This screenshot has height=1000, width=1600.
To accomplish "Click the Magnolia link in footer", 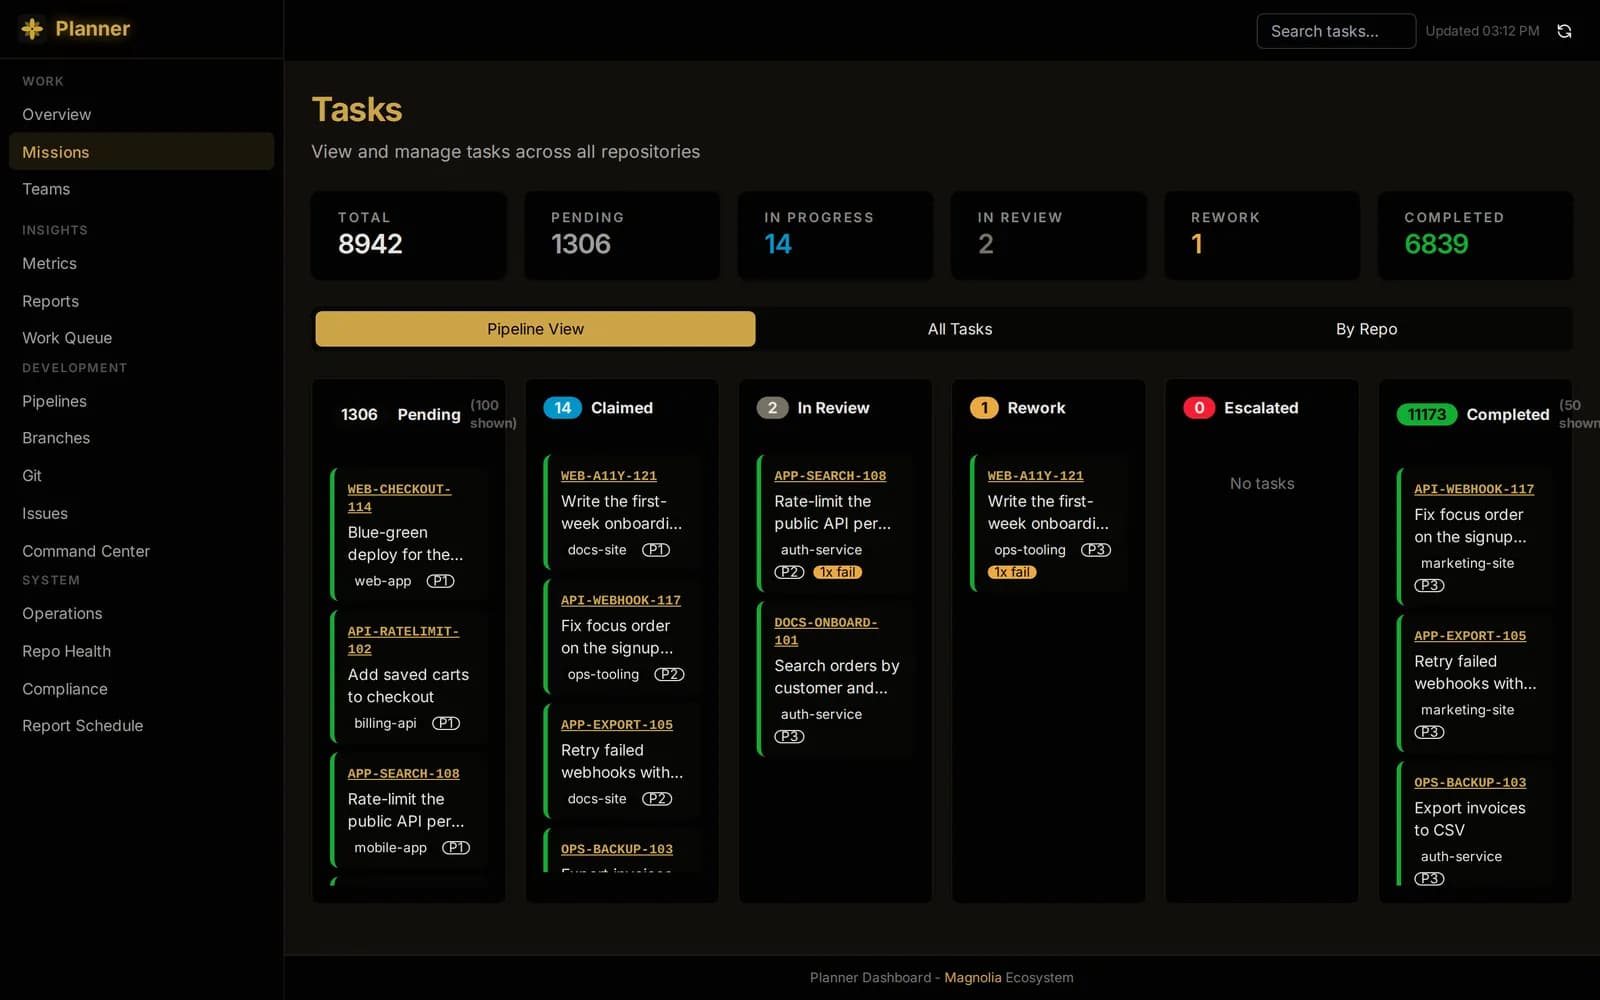I will (973, 978).
